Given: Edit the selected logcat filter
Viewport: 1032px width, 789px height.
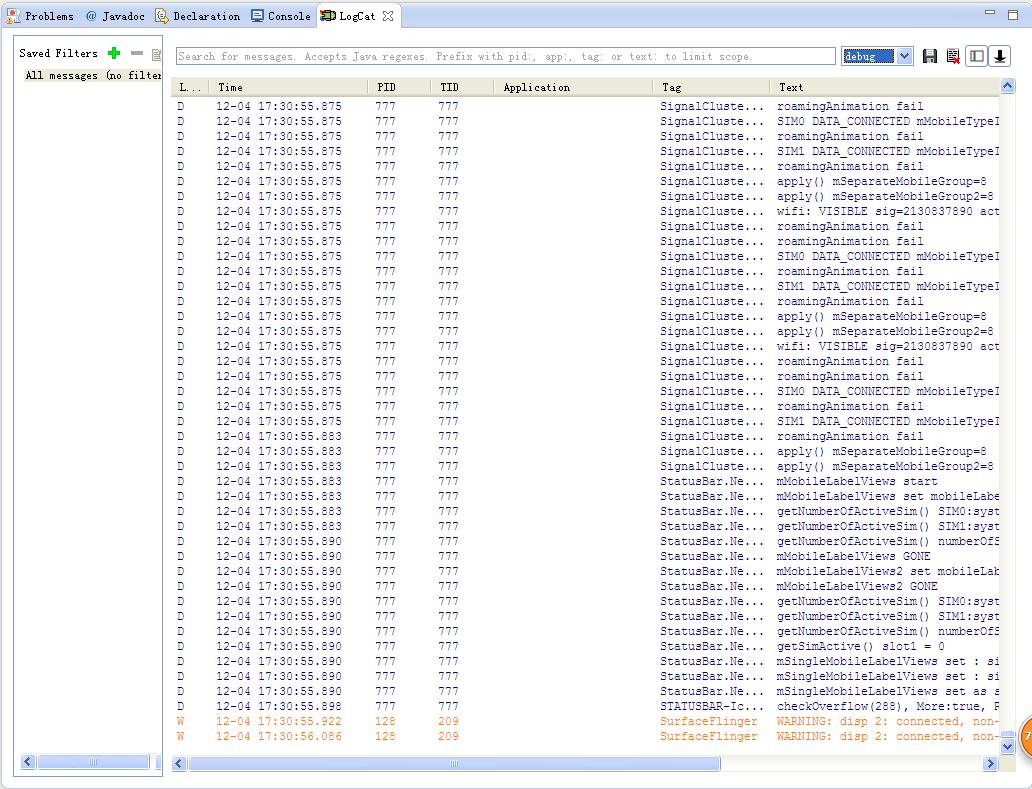Looking at the screenshot, I should point(156,54).
